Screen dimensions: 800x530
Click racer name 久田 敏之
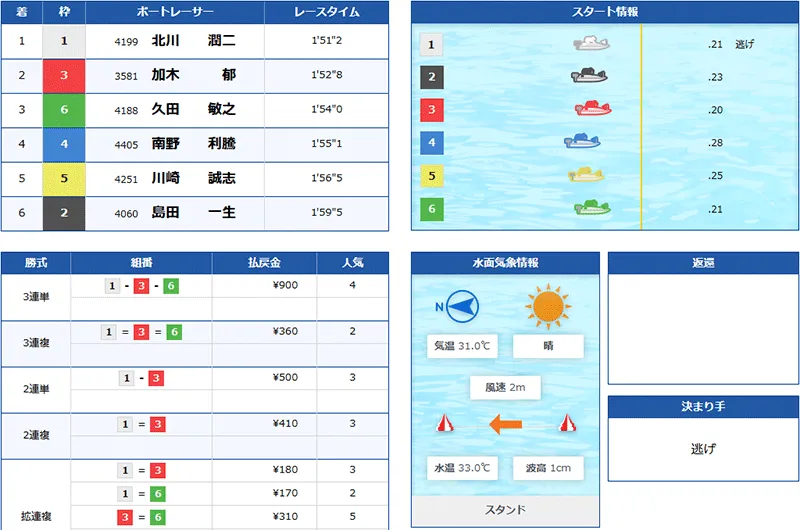point(193,109)
